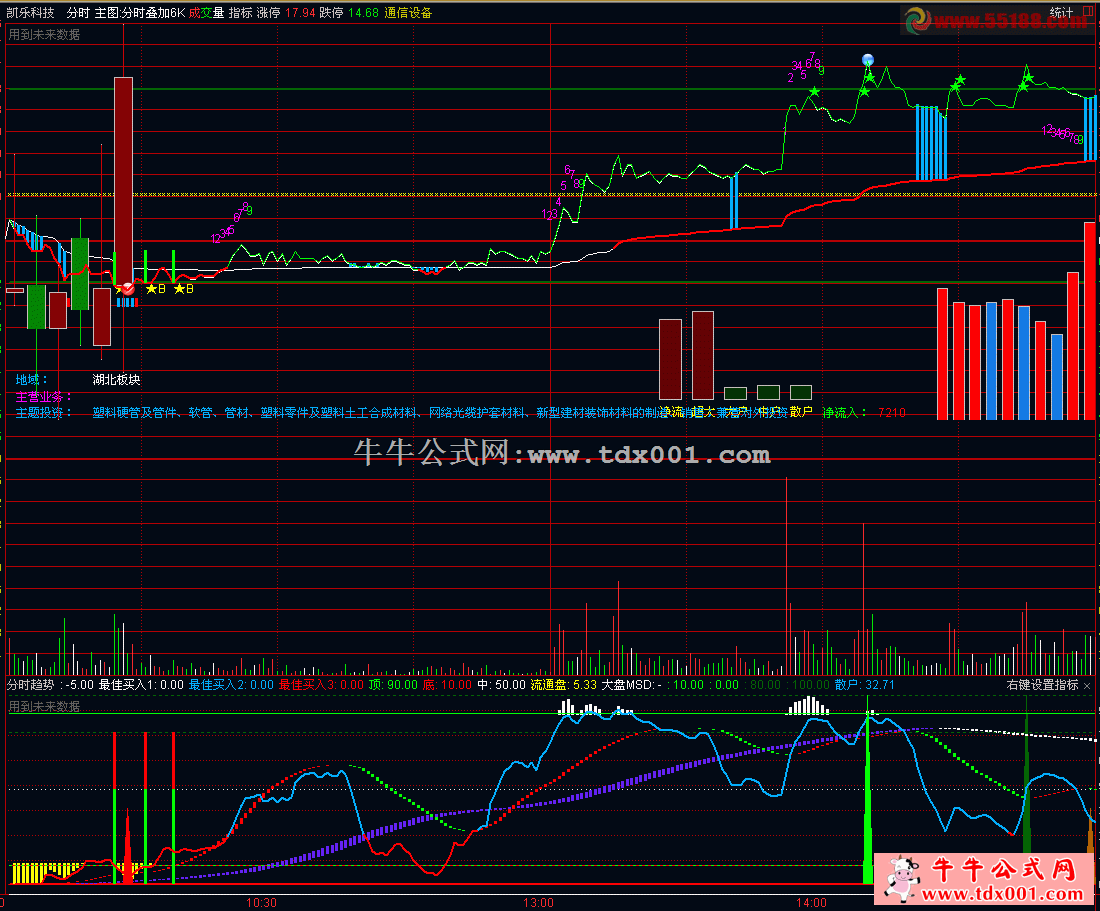Screen dimensions: 1100x911
Task: Click the 主题投资 label
Action: point(43,413)
